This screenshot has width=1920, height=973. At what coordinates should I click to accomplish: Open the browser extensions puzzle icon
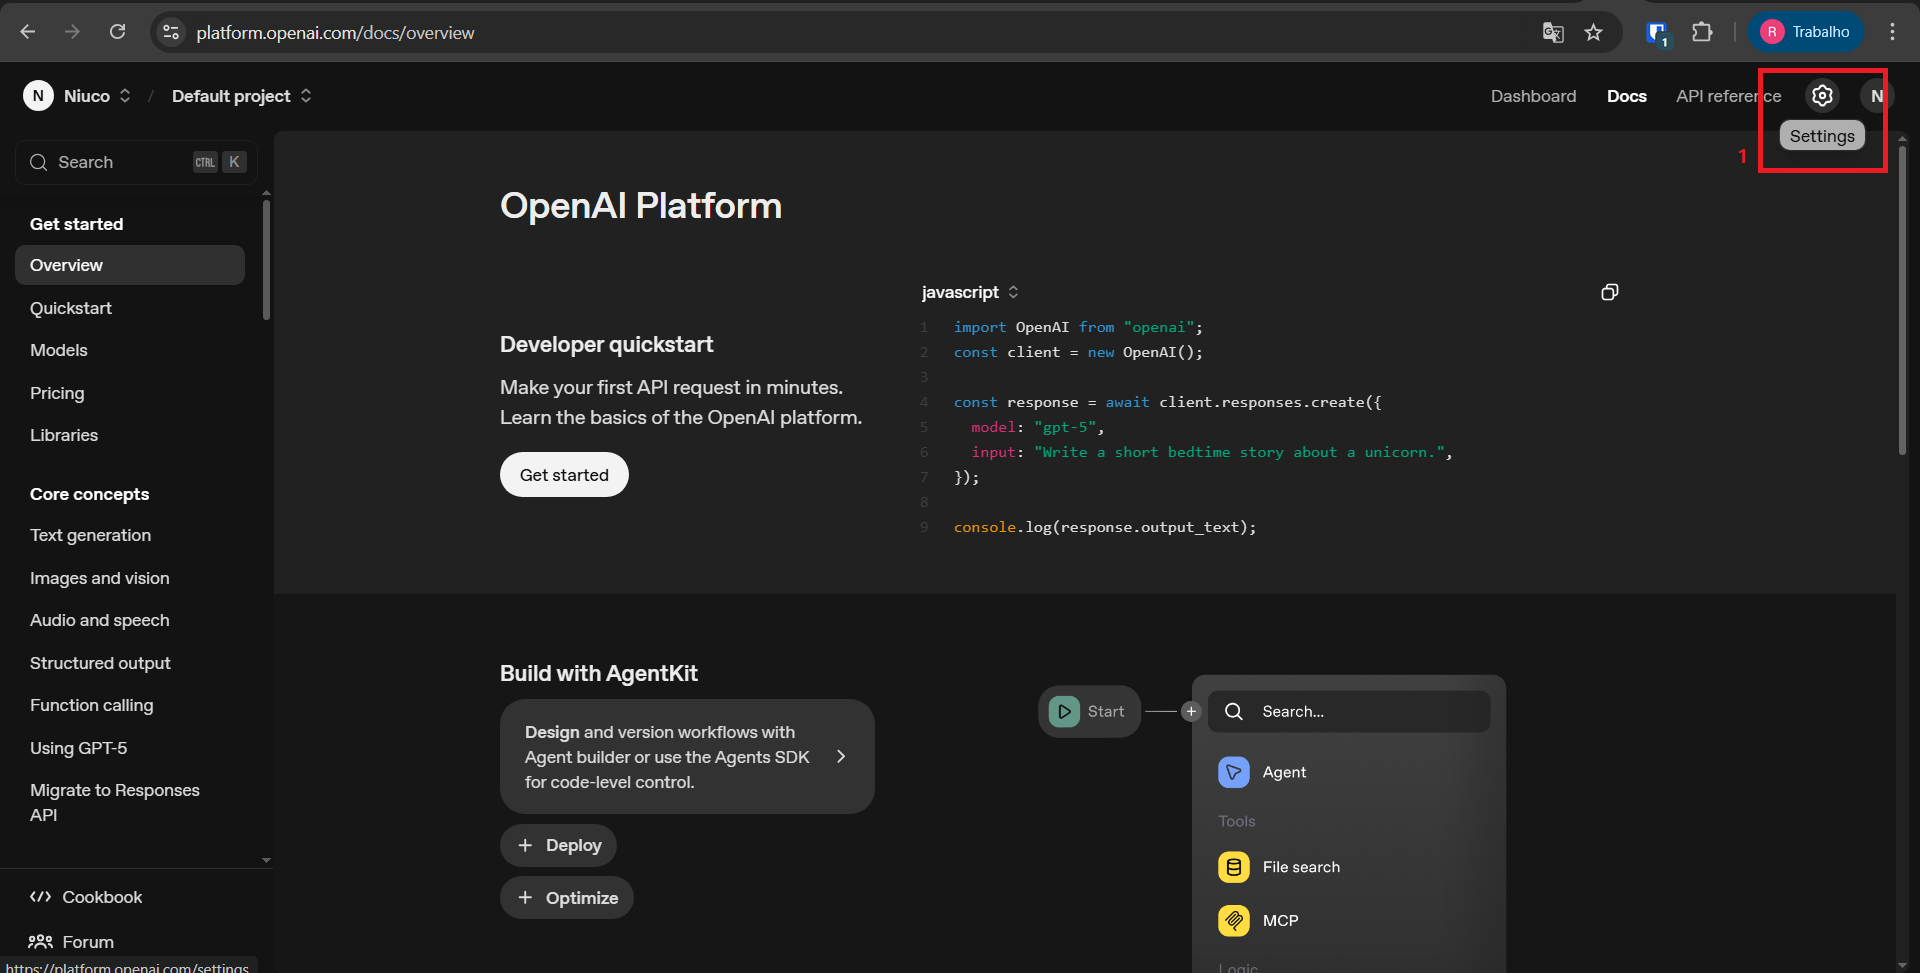coord(1702,32)
